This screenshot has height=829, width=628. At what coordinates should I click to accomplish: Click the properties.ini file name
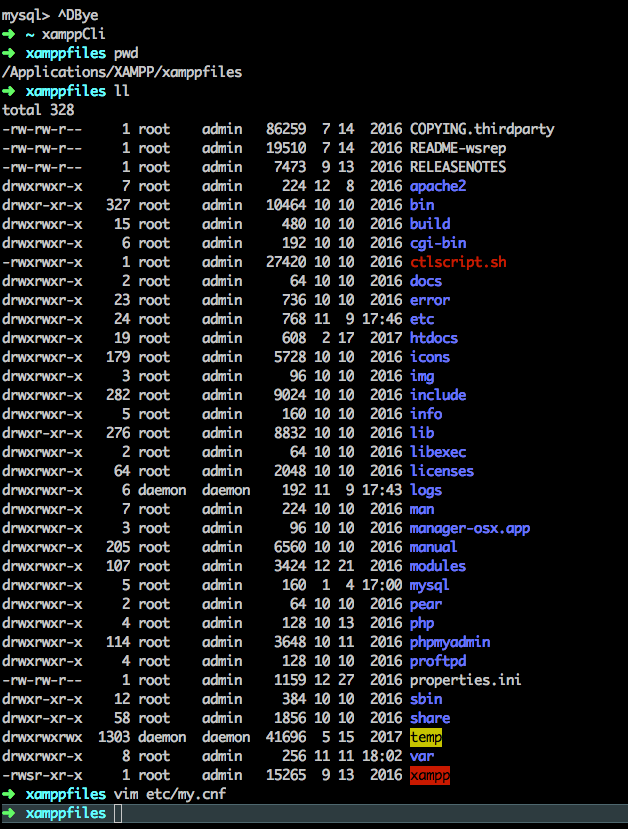466,680
